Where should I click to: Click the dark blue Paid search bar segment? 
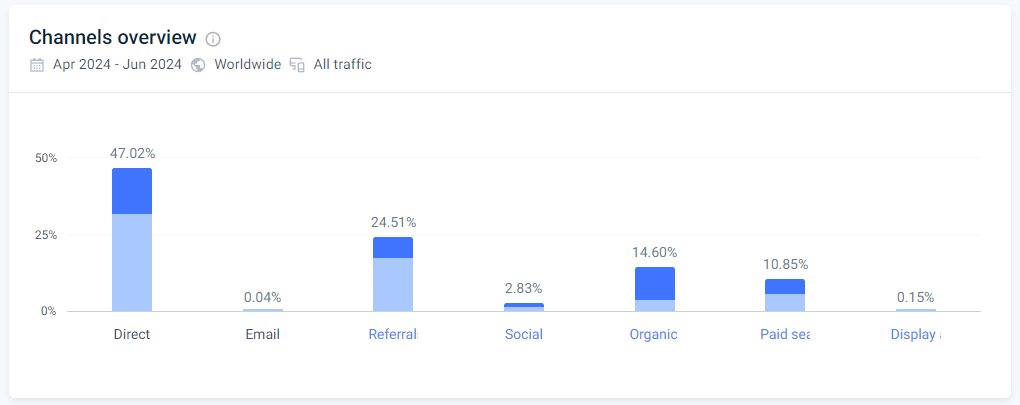pyautogui.click(x=785, y=286)
